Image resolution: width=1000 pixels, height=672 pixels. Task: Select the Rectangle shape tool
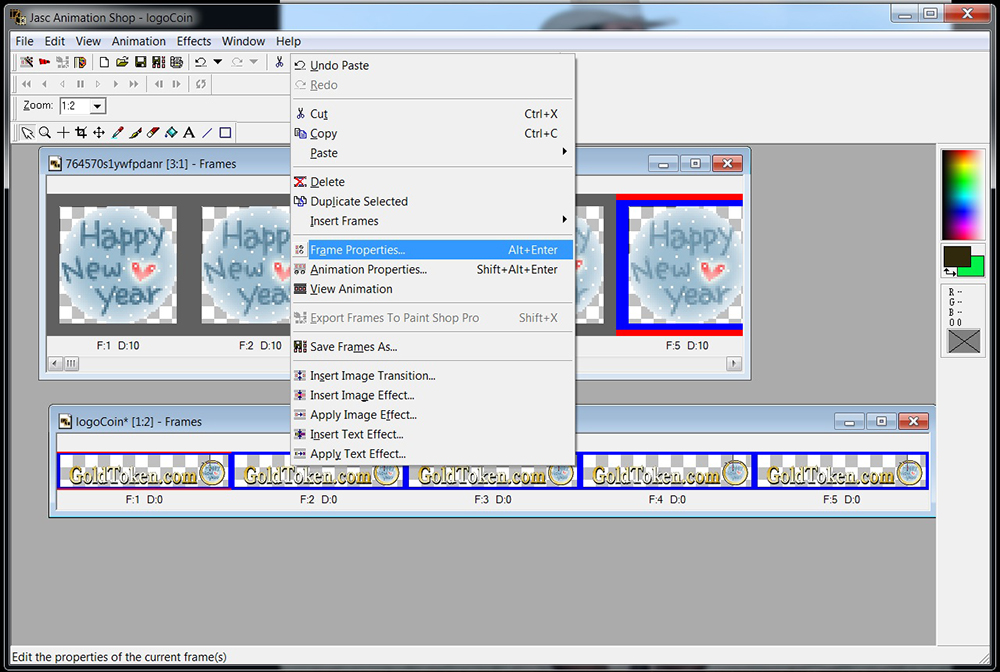coord(225,132)
